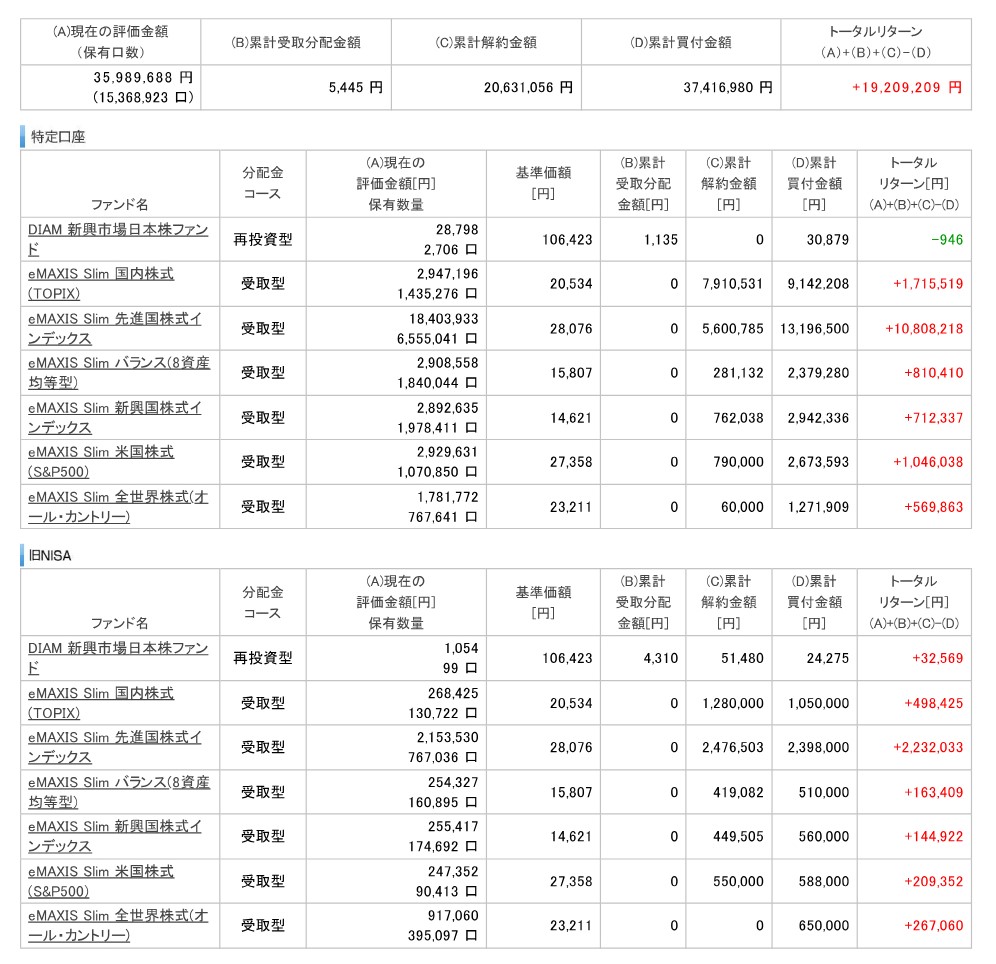Select redemption amount 51,480

pos(742,658)
